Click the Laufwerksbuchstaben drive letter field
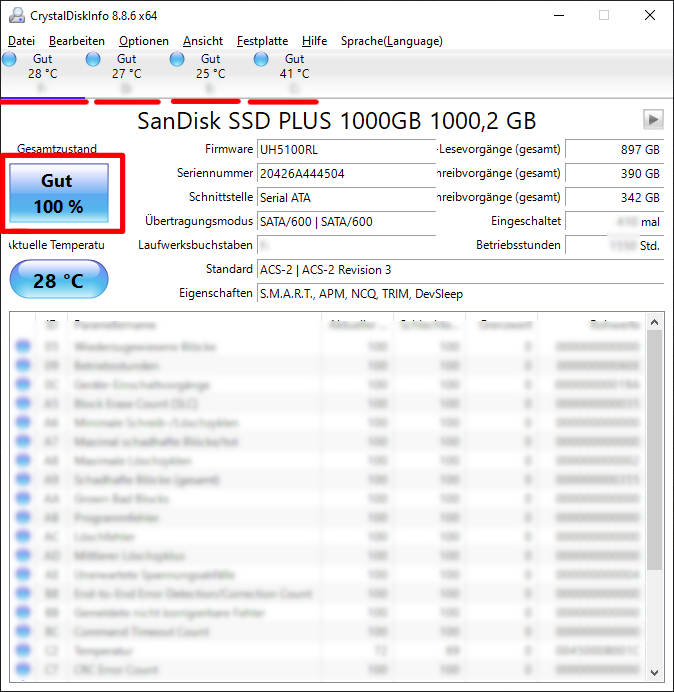The height and width of the screenshot is (692, 674). point(346,245)
